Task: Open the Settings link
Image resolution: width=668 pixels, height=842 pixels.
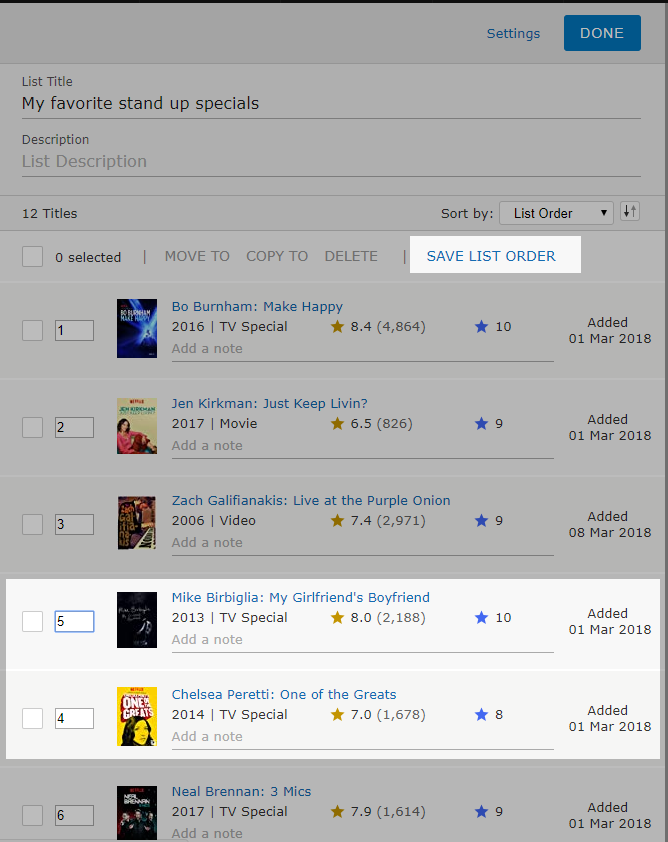Action: (x=513, y=33)
